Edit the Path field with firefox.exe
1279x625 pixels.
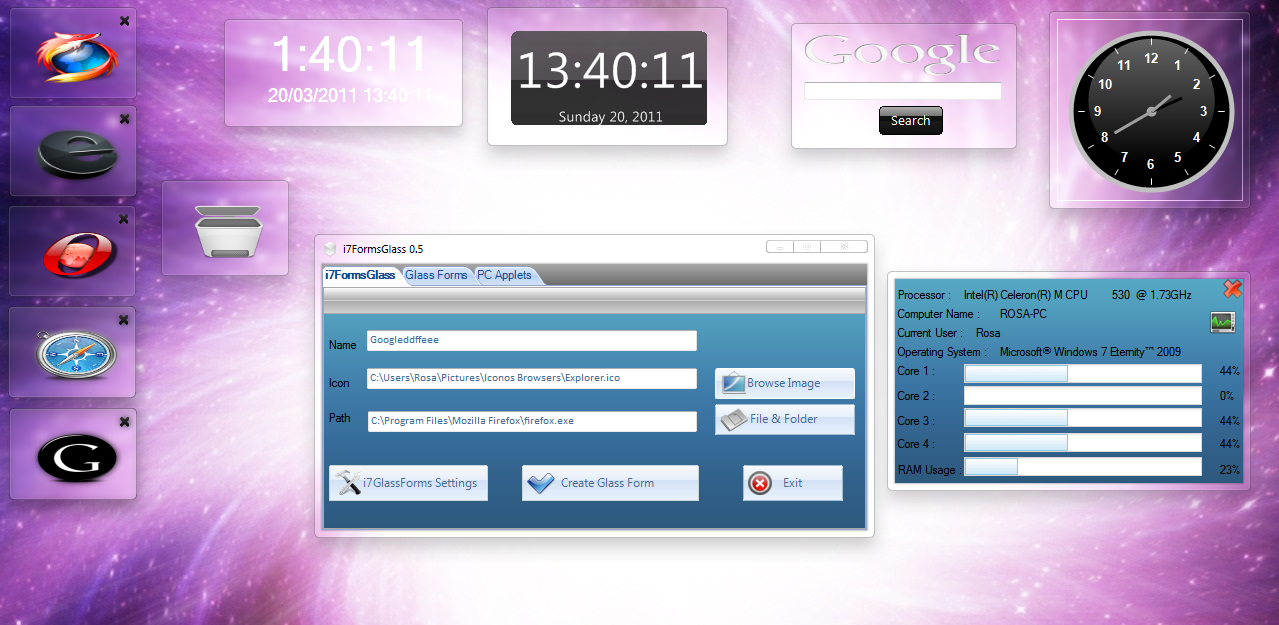pos(531,421)
